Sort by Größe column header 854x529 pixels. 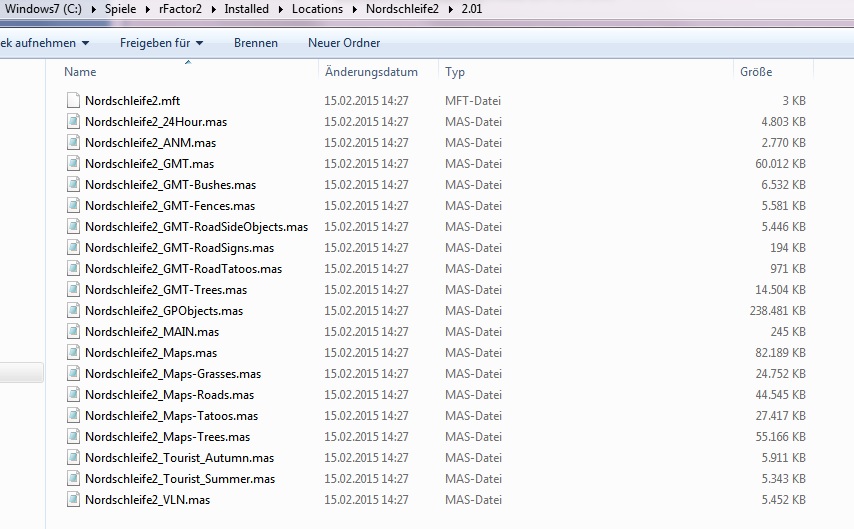coord(756,72)
